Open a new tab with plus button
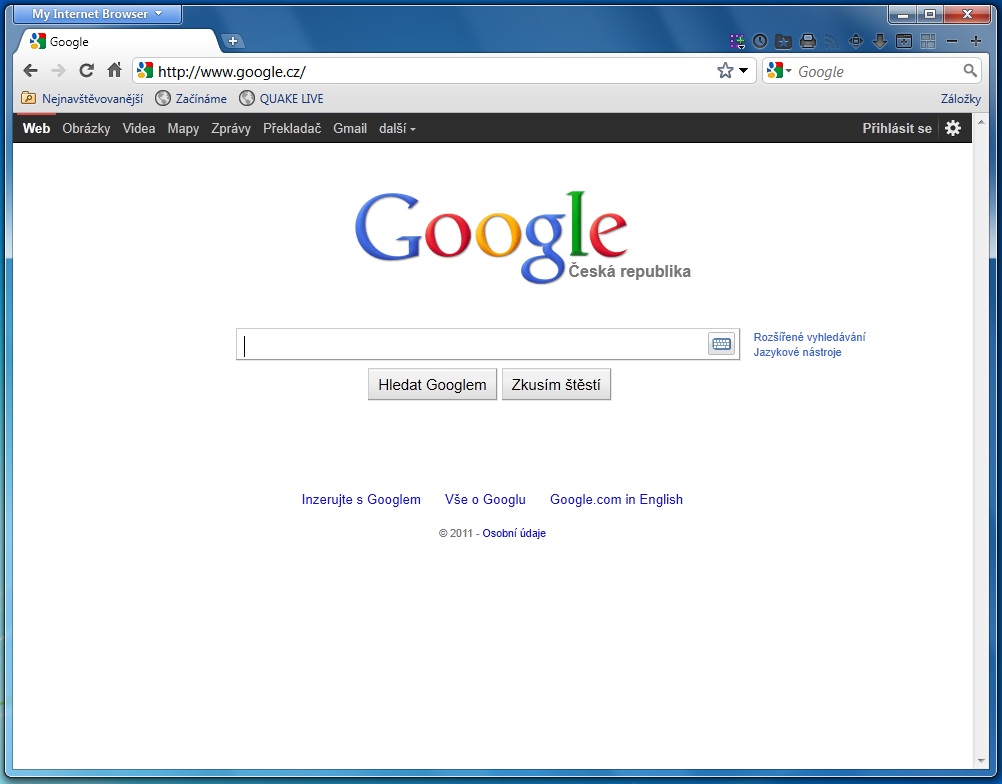 tap(233, 41)
